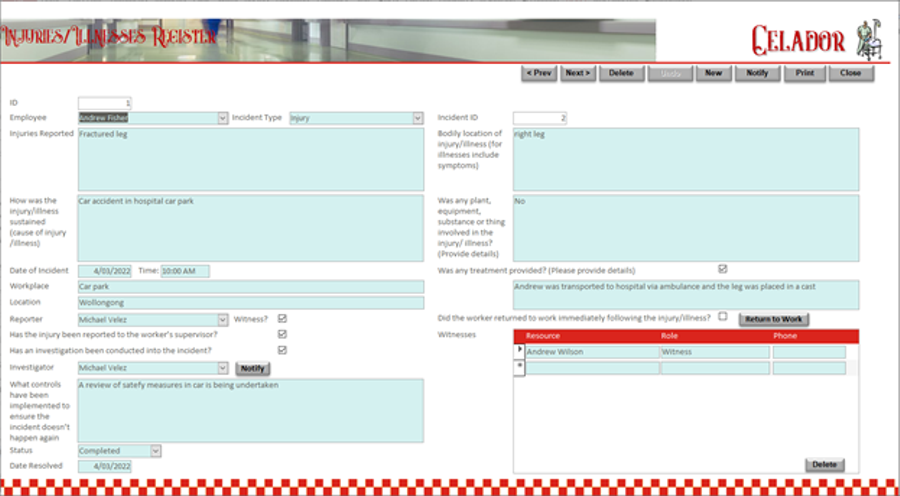Go to the previous record with Prev
The image size is (900, 496).
[x=539, y=73]
